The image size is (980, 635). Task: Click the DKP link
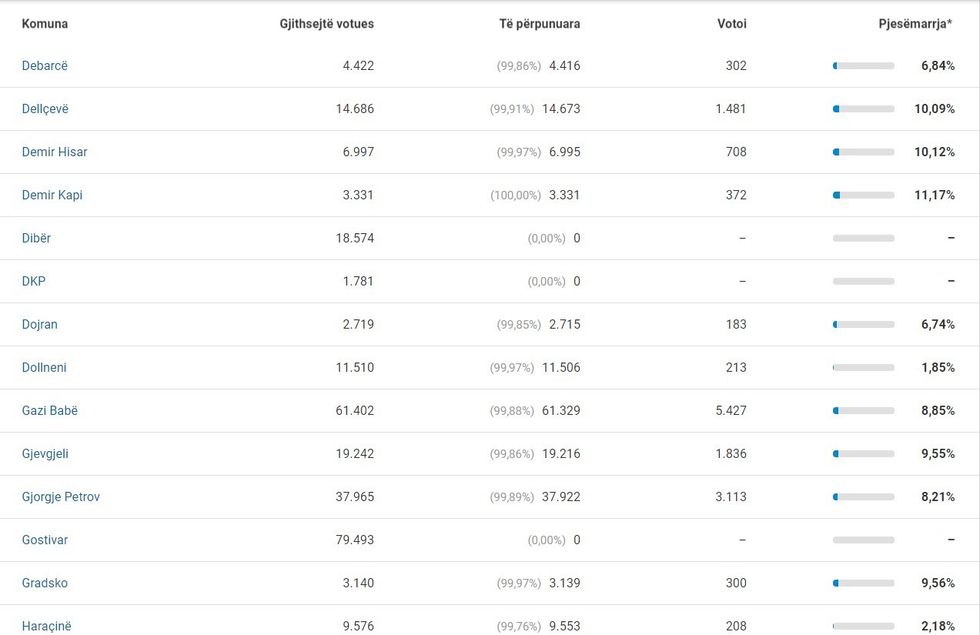(34, 281)
